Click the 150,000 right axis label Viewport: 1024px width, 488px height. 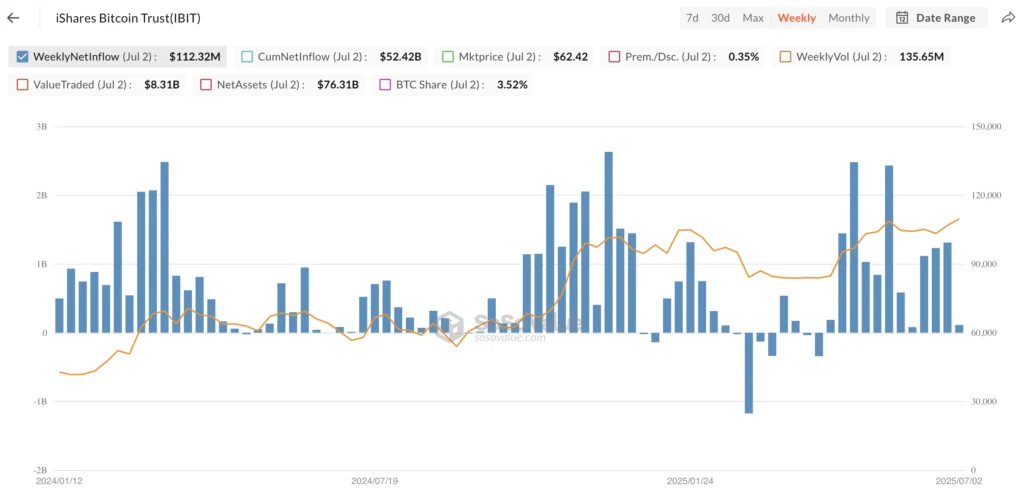click(x=987, y=127)
